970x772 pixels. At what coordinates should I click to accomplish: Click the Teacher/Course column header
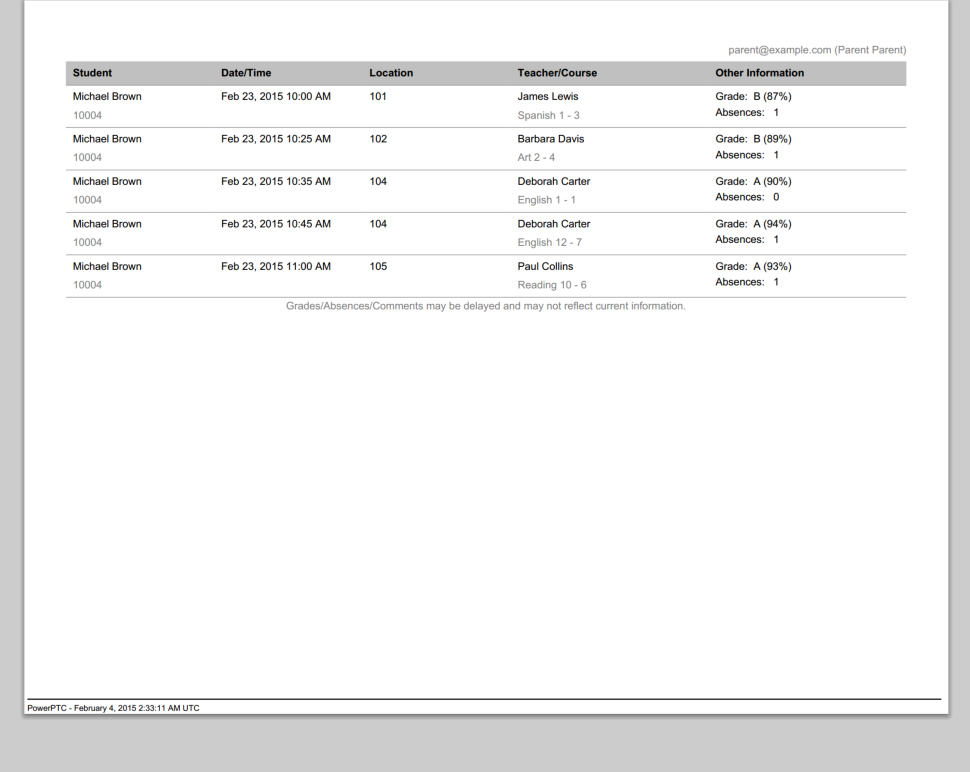point(557,73)
